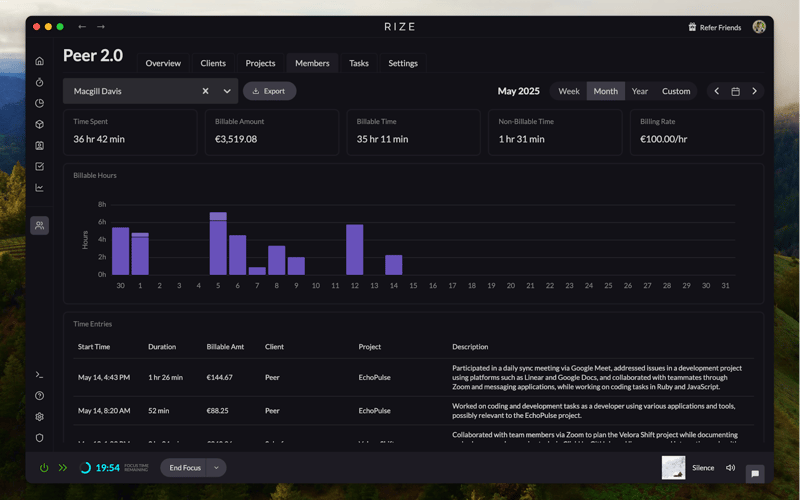Click the Billing Rate €100.00/hr card
800x500 pixels.
click(x=697, y=132)
